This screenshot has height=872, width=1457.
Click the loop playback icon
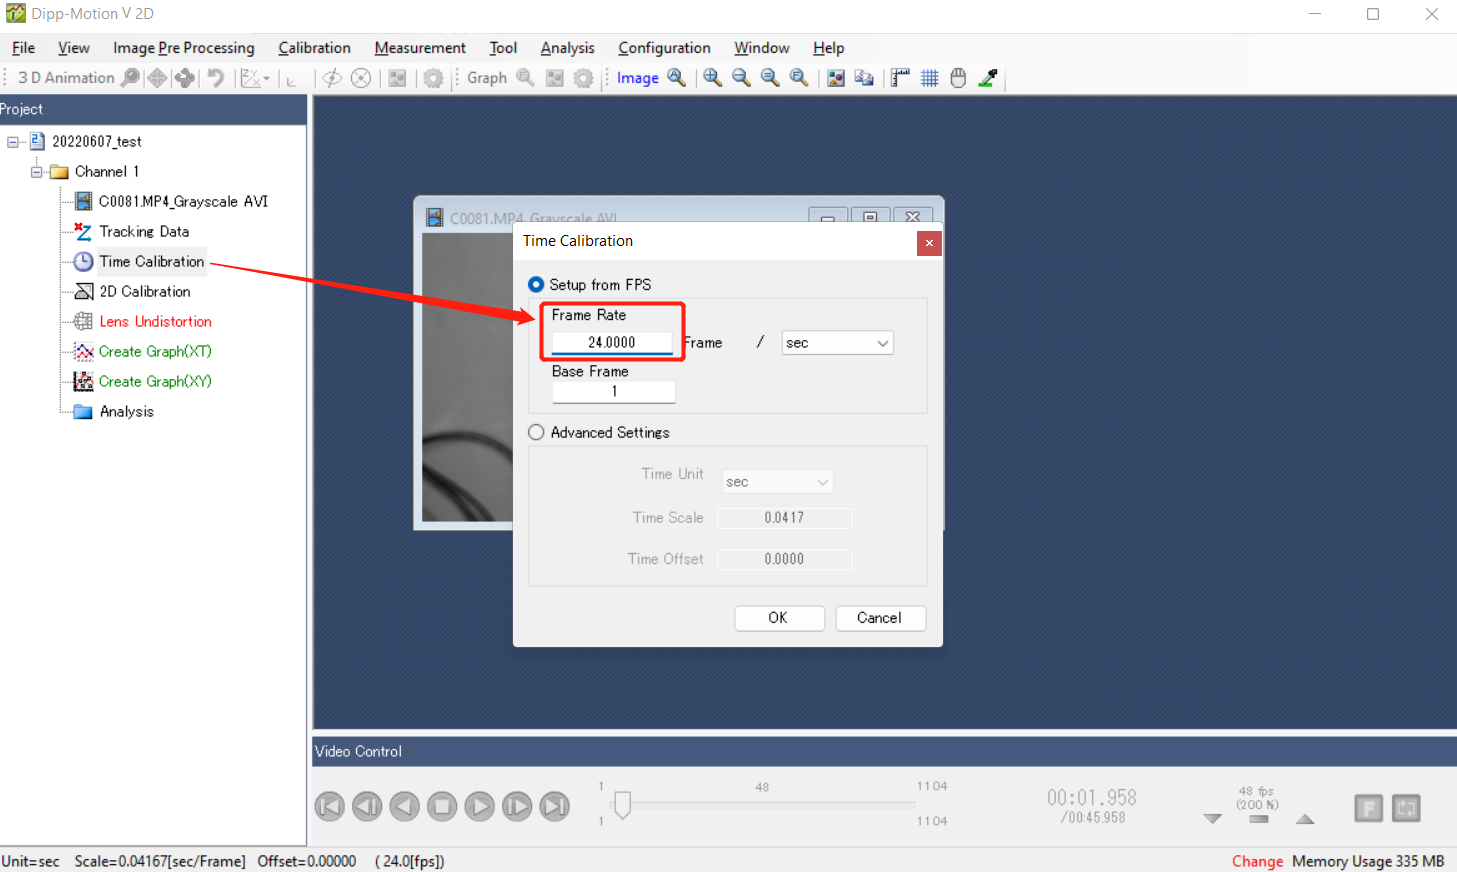(x=1406, y=808)
